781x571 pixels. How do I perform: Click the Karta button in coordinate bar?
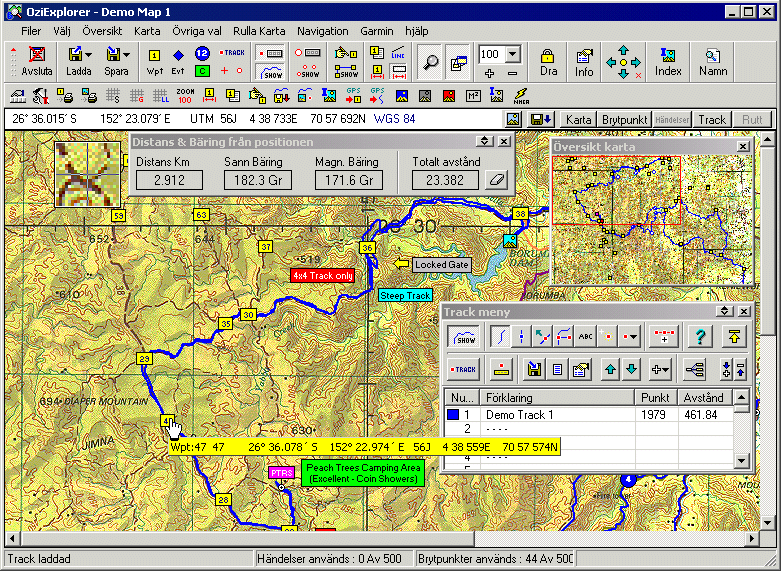pyautogui.click(x=578, y=120)
